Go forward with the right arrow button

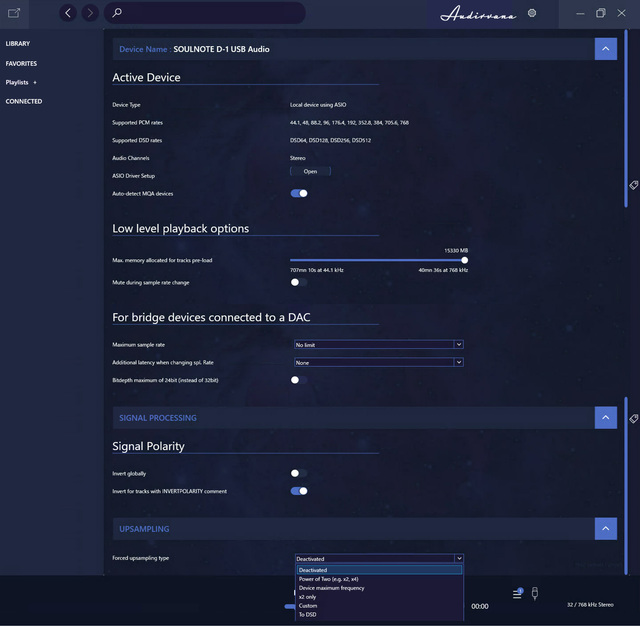[x=90, y=13]
